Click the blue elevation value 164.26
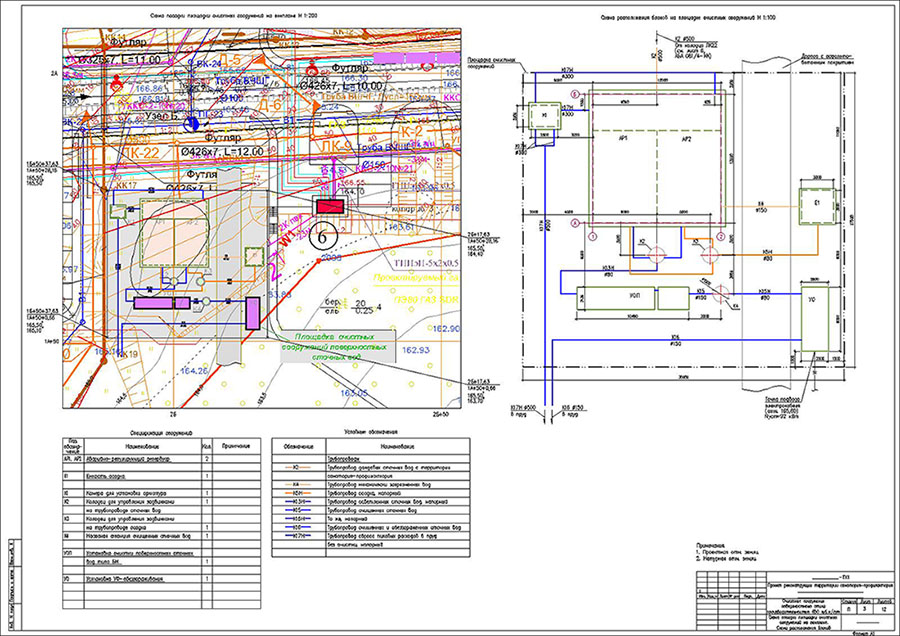 point(193,371)
